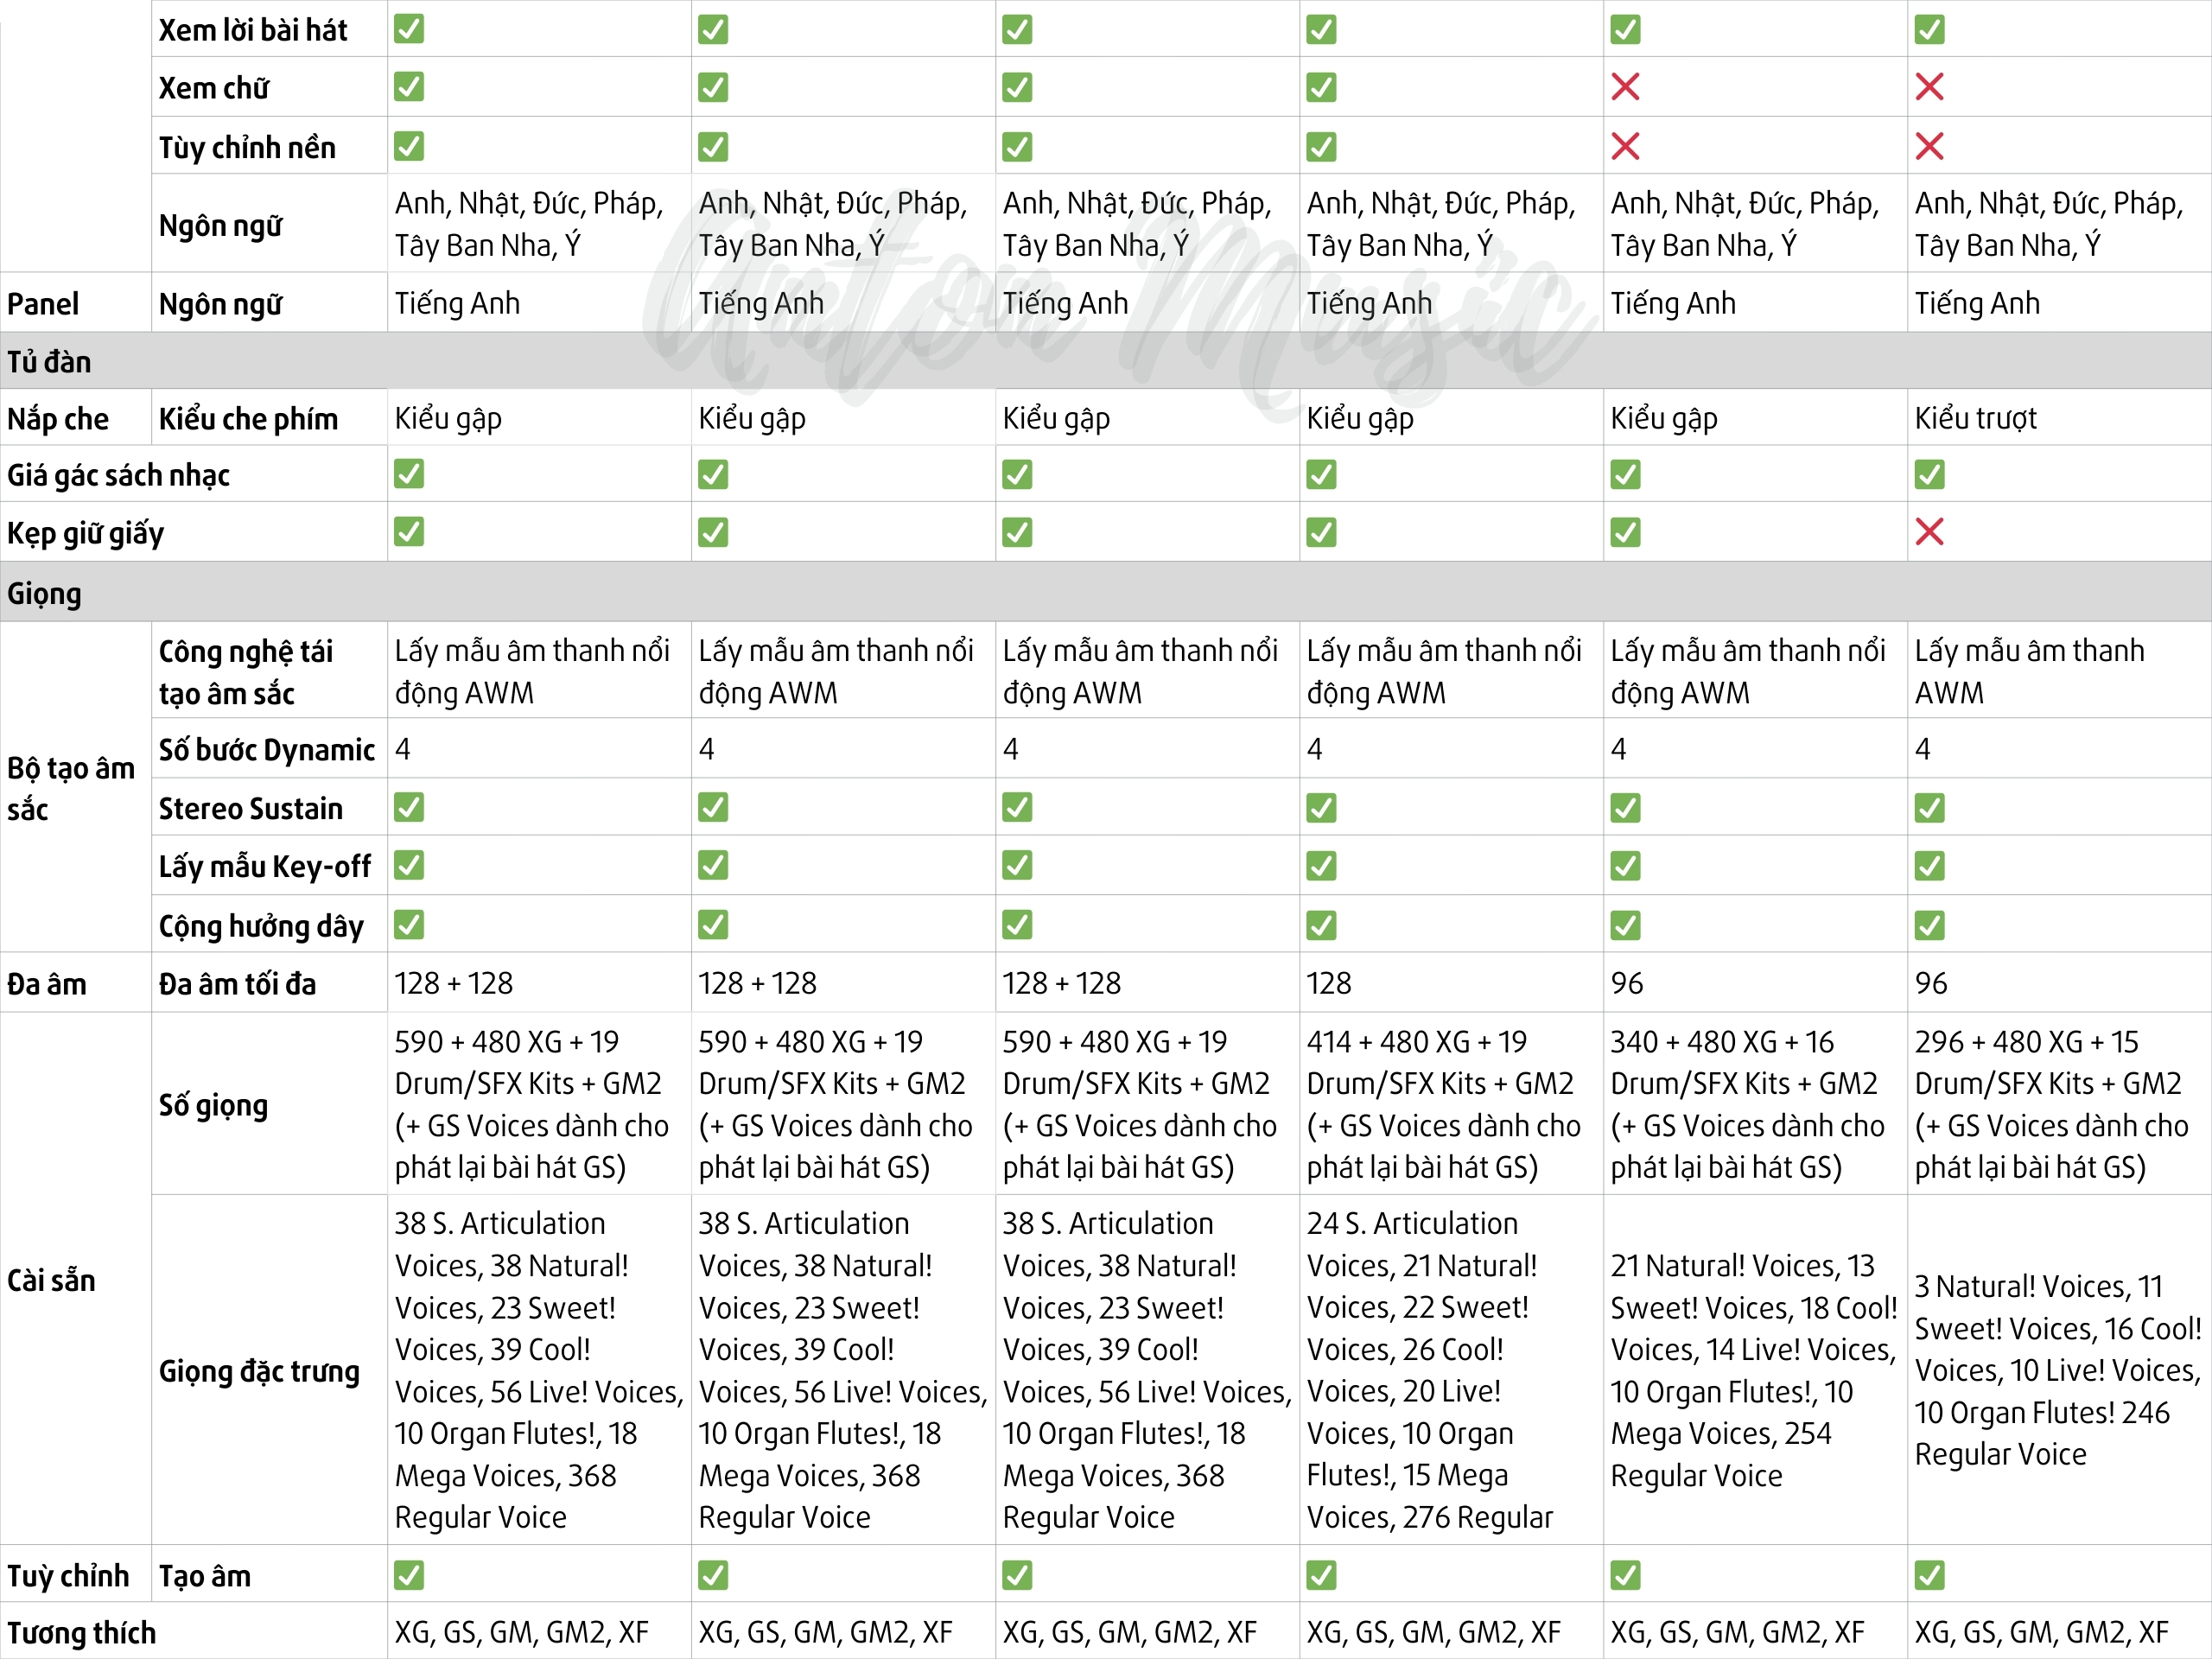Click the Giọng section header
The image size is (2212, 1659).
coord(45,593)
